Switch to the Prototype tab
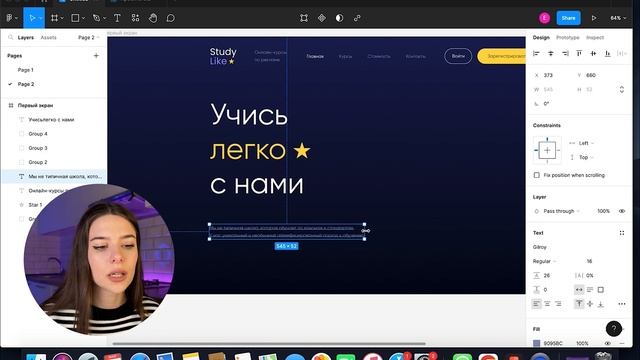The height and width of the screenshot is (360, 640). 568,37
